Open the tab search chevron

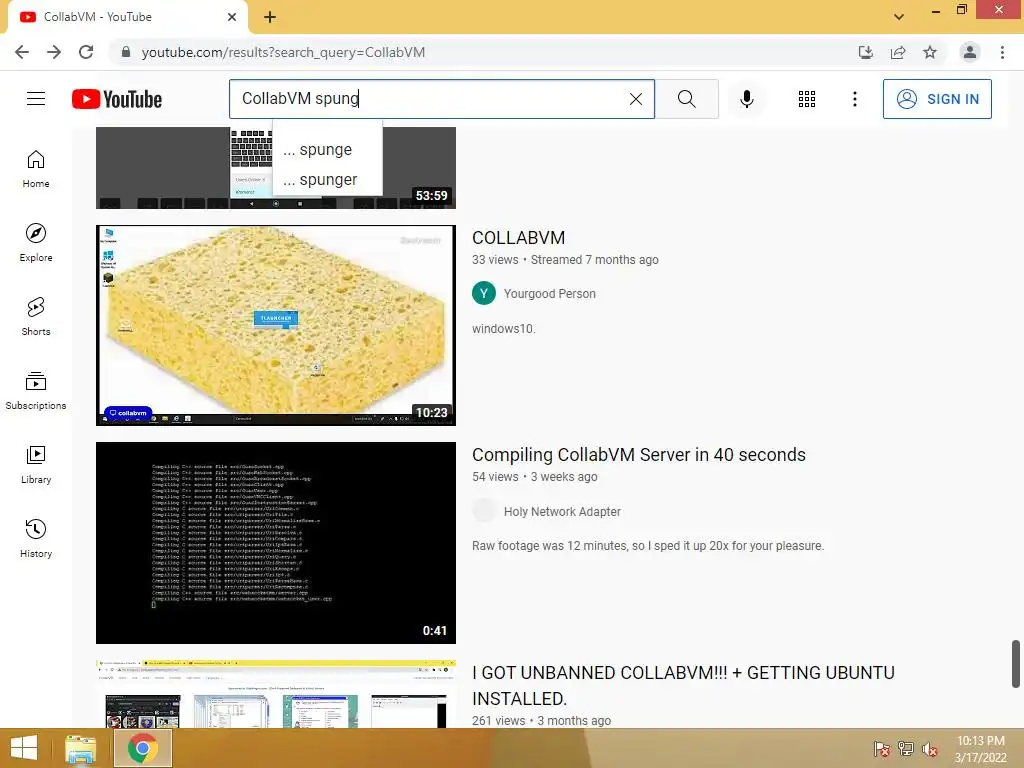click(x=899, y=17)
